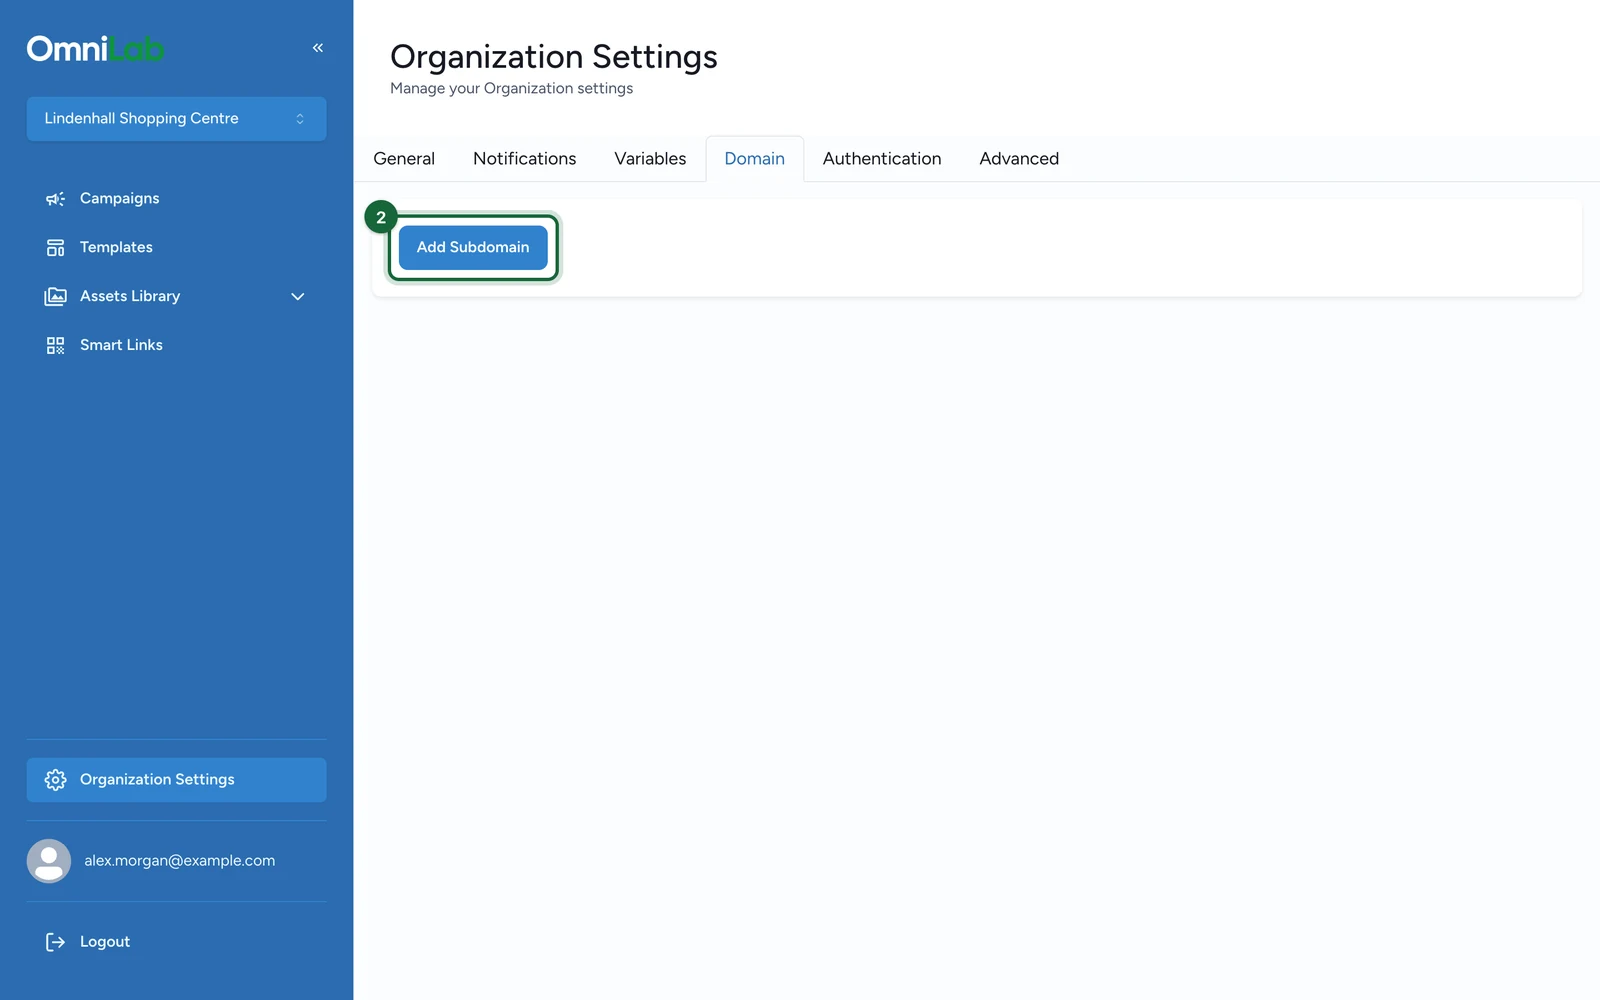Open the Advanced tab
Viewport: 1600px width, 1000px height.
pyautogui.click(x=1019, y=159)
